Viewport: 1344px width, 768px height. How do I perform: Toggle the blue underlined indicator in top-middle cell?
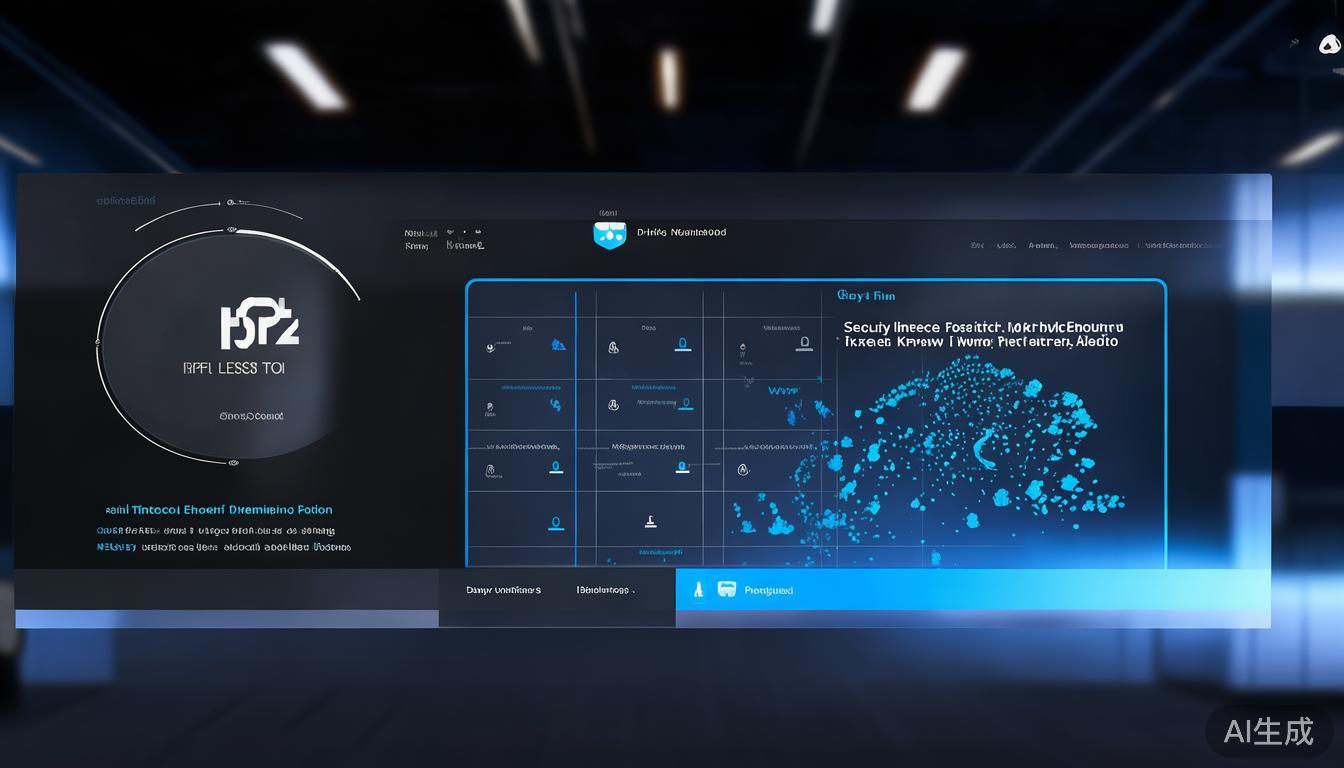(683, 345)
